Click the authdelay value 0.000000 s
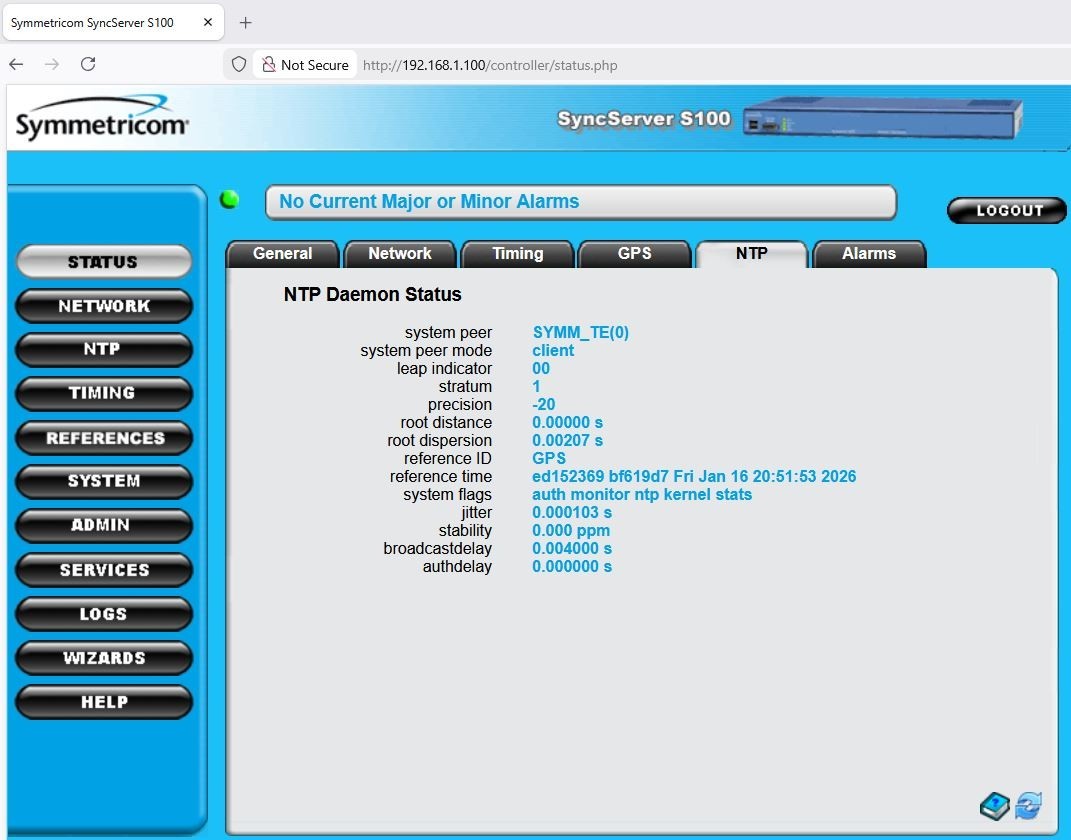 pos(572,567)
